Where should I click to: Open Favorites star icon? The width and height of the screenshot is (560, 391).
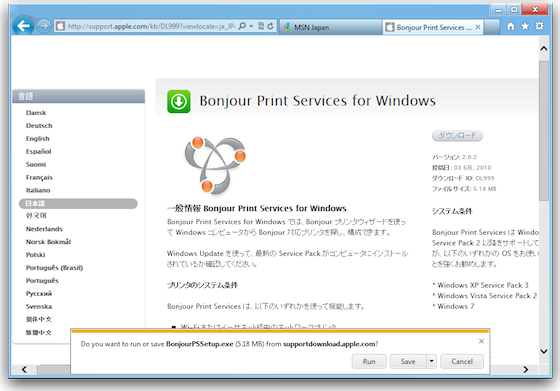point(525,26)
